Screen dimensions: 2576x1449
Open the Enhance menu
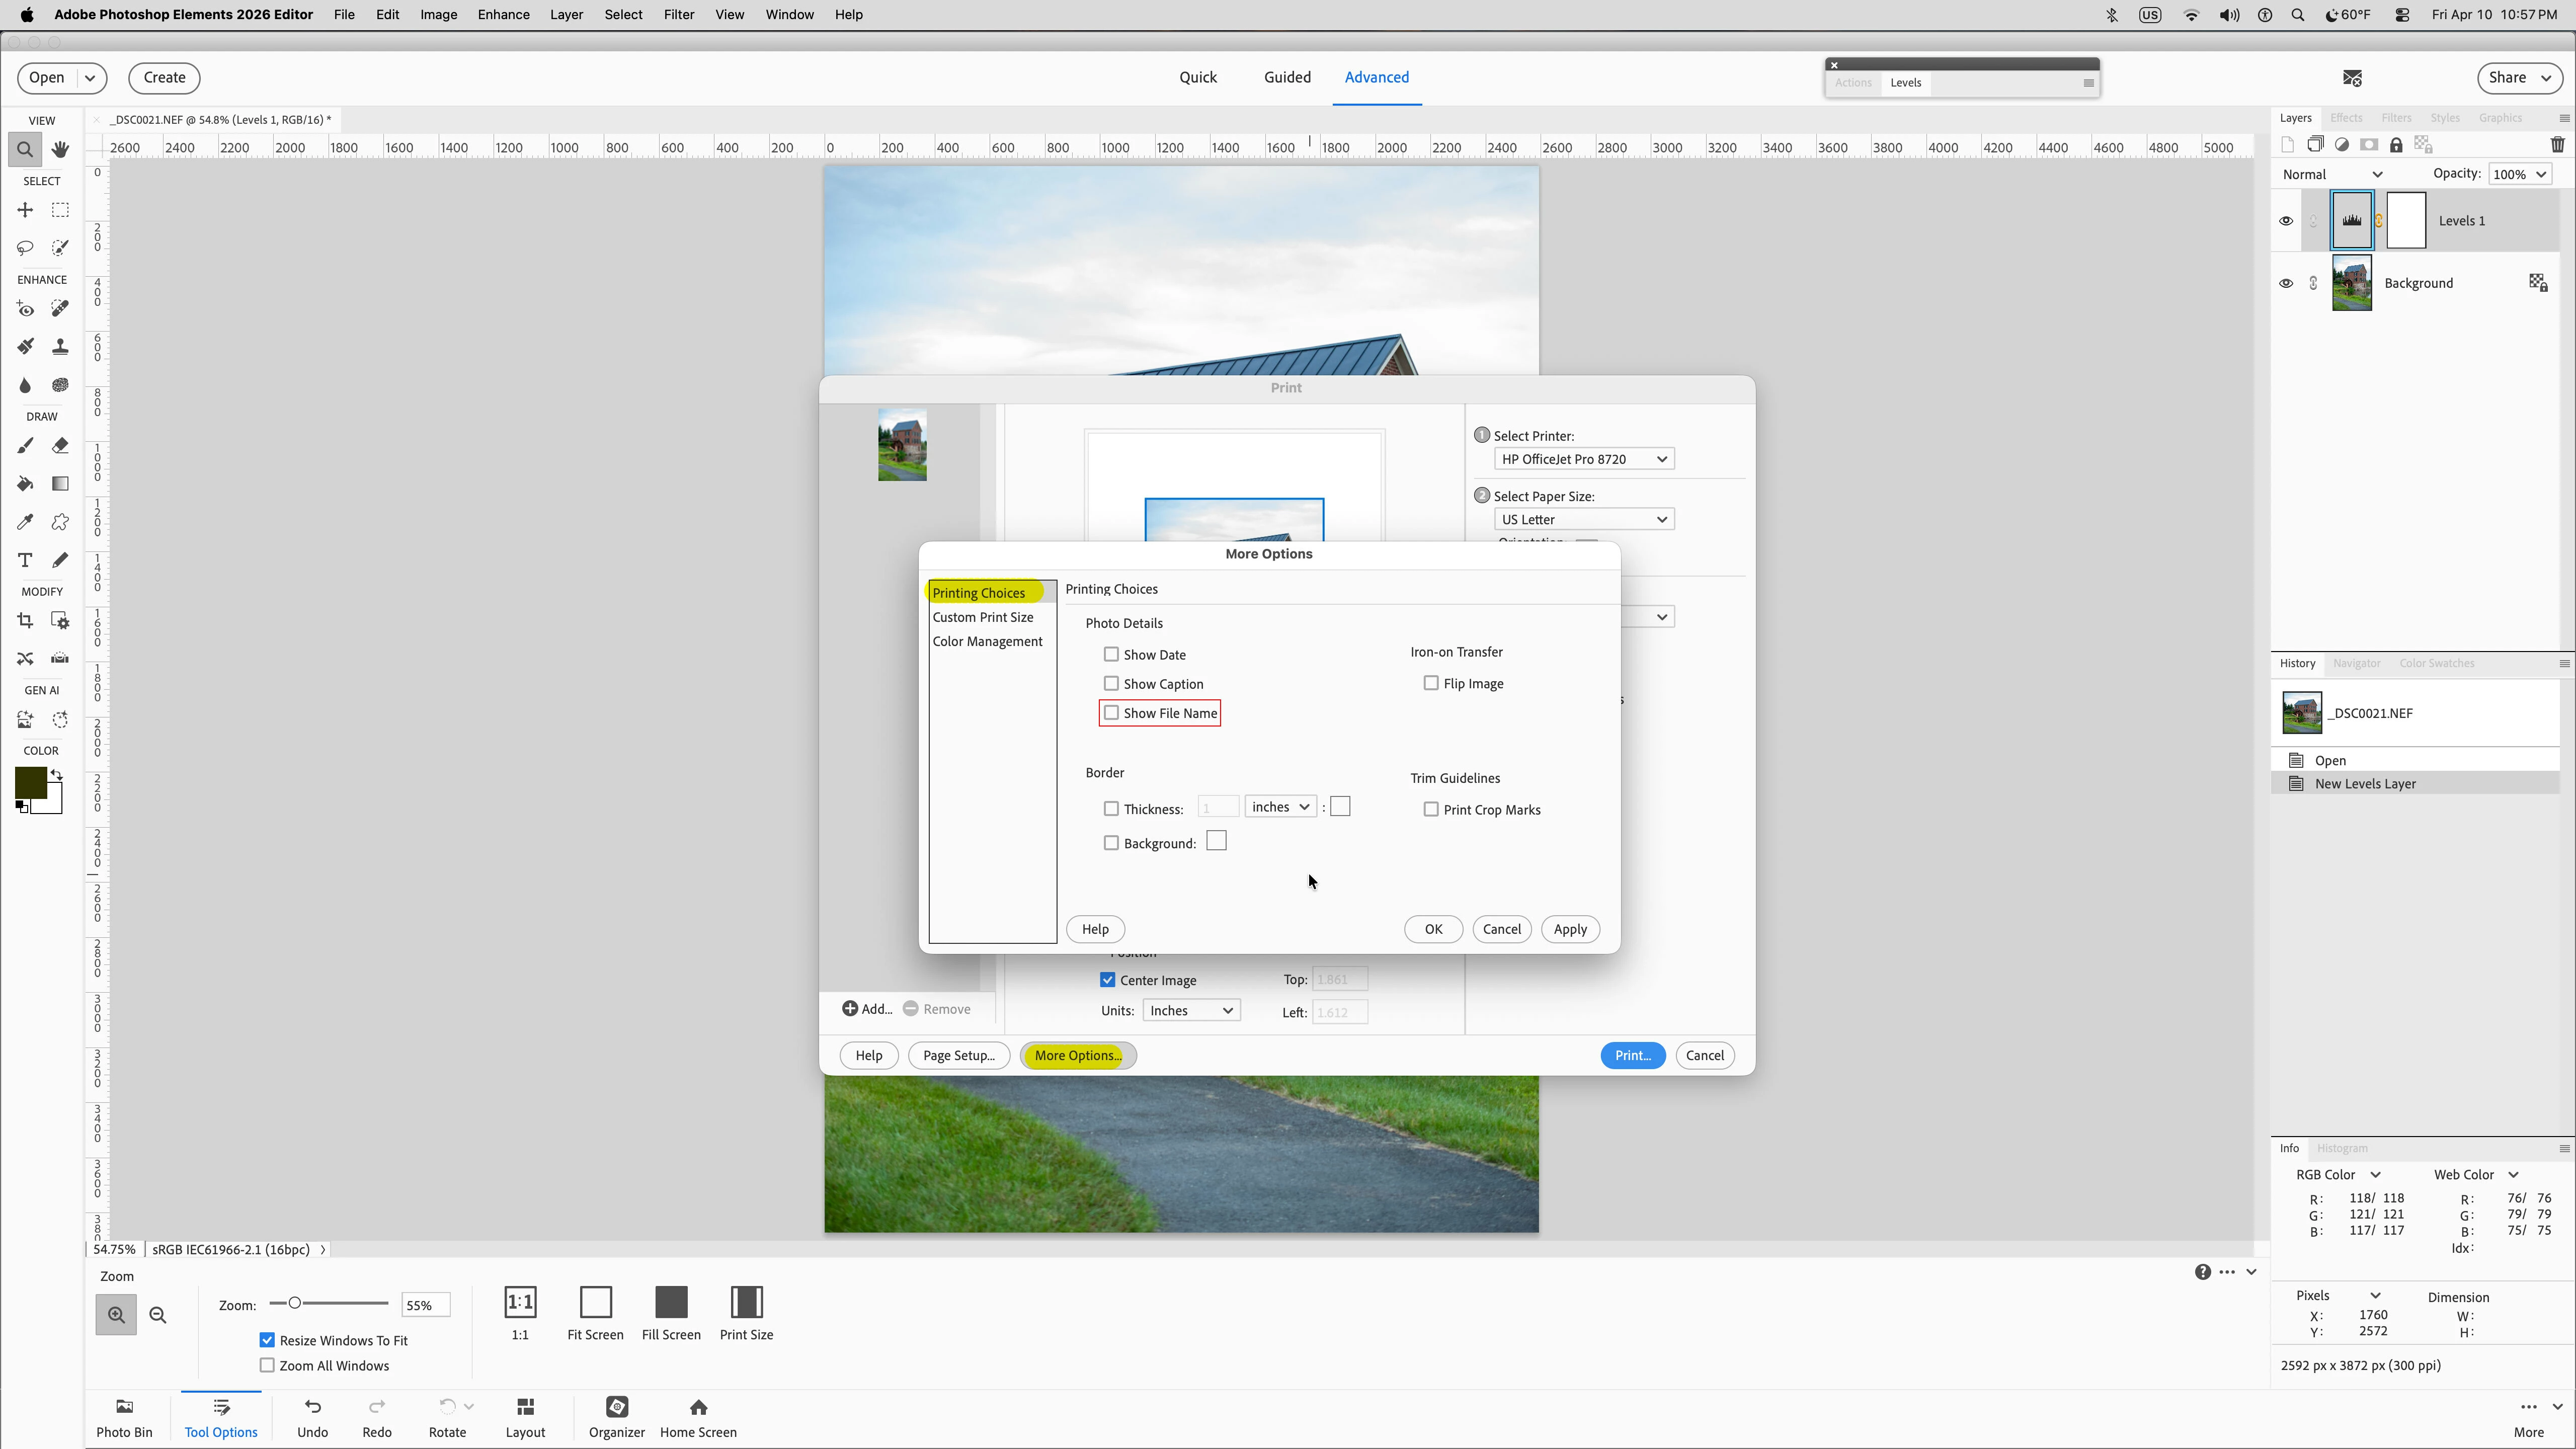tap(503, 15)
